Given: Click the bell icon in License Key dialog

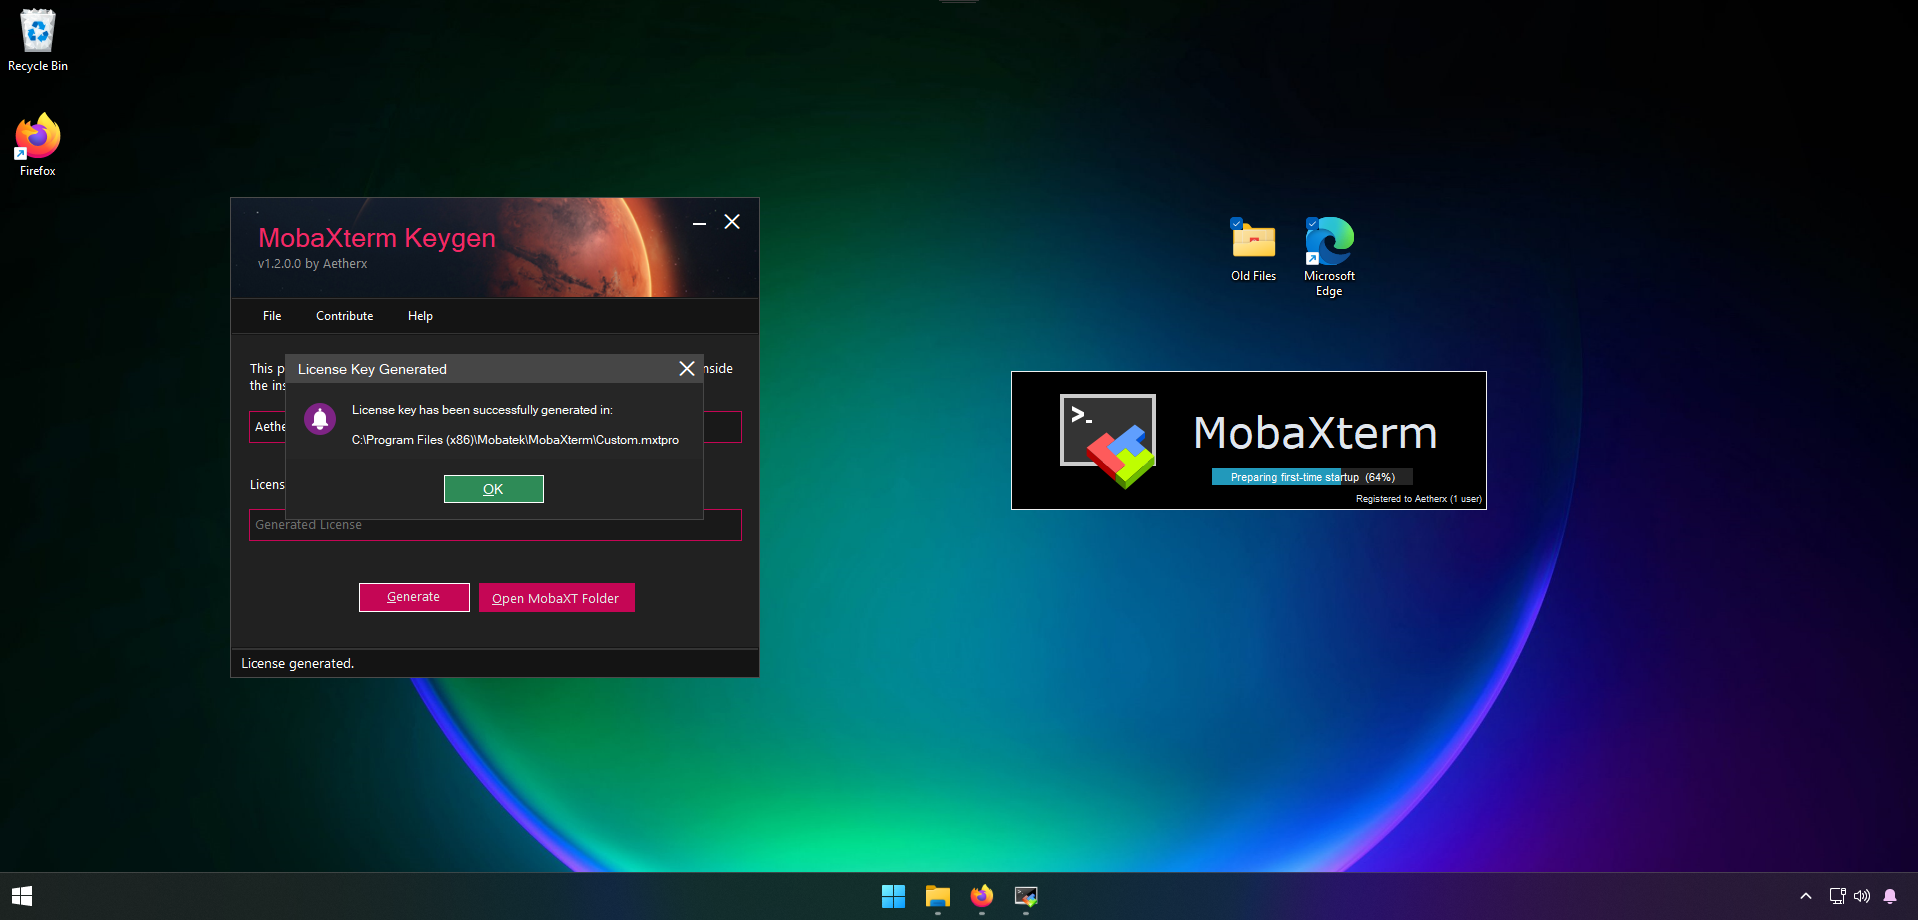Looking at the screenshot, I should 320,419.
